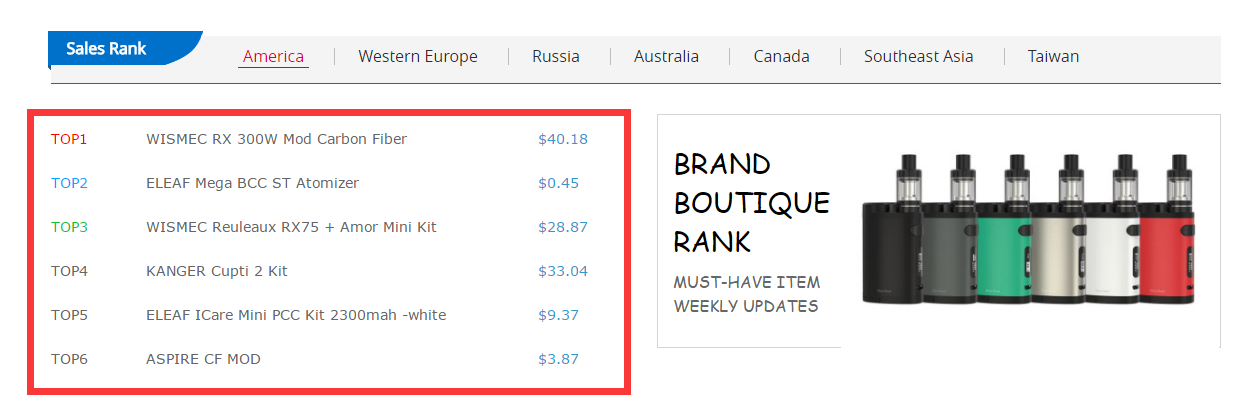The width and height of the screenshot is (1248, 417).
Task: Open WISMEC Reuleaux RX75 + Amor Mini Kit
Action: coord(291,227)
